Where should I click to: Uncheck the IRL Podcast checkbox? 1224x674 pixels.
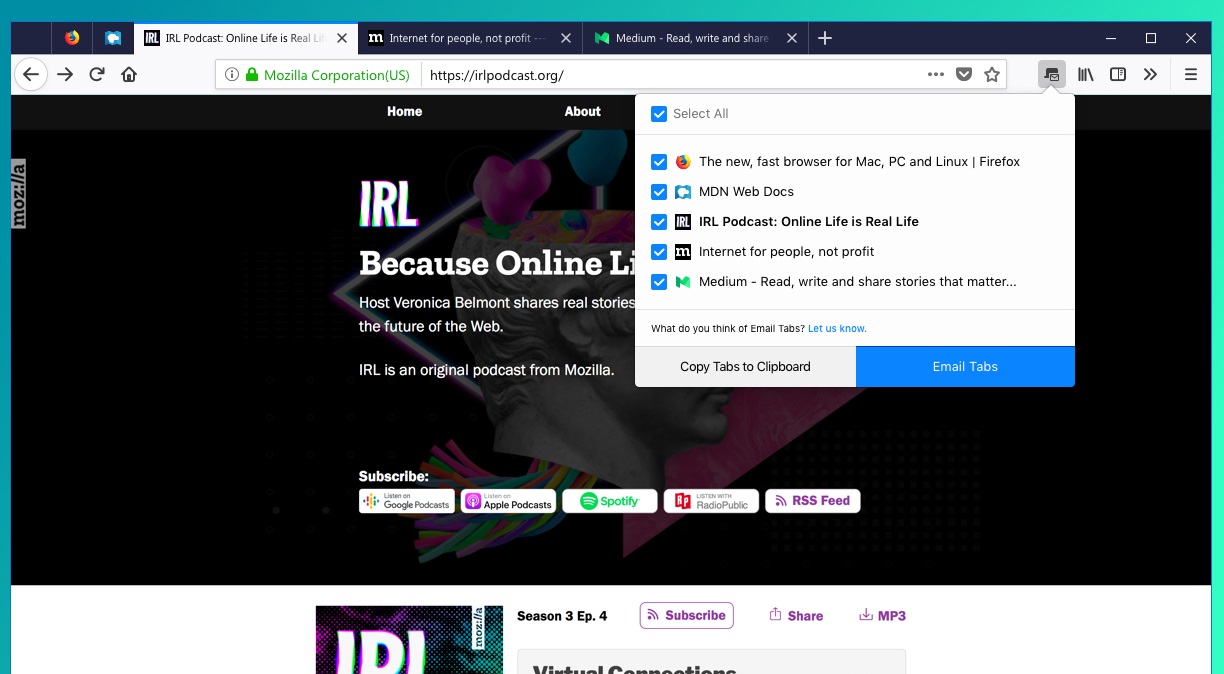pyautogui.click(x=659, y=222)
